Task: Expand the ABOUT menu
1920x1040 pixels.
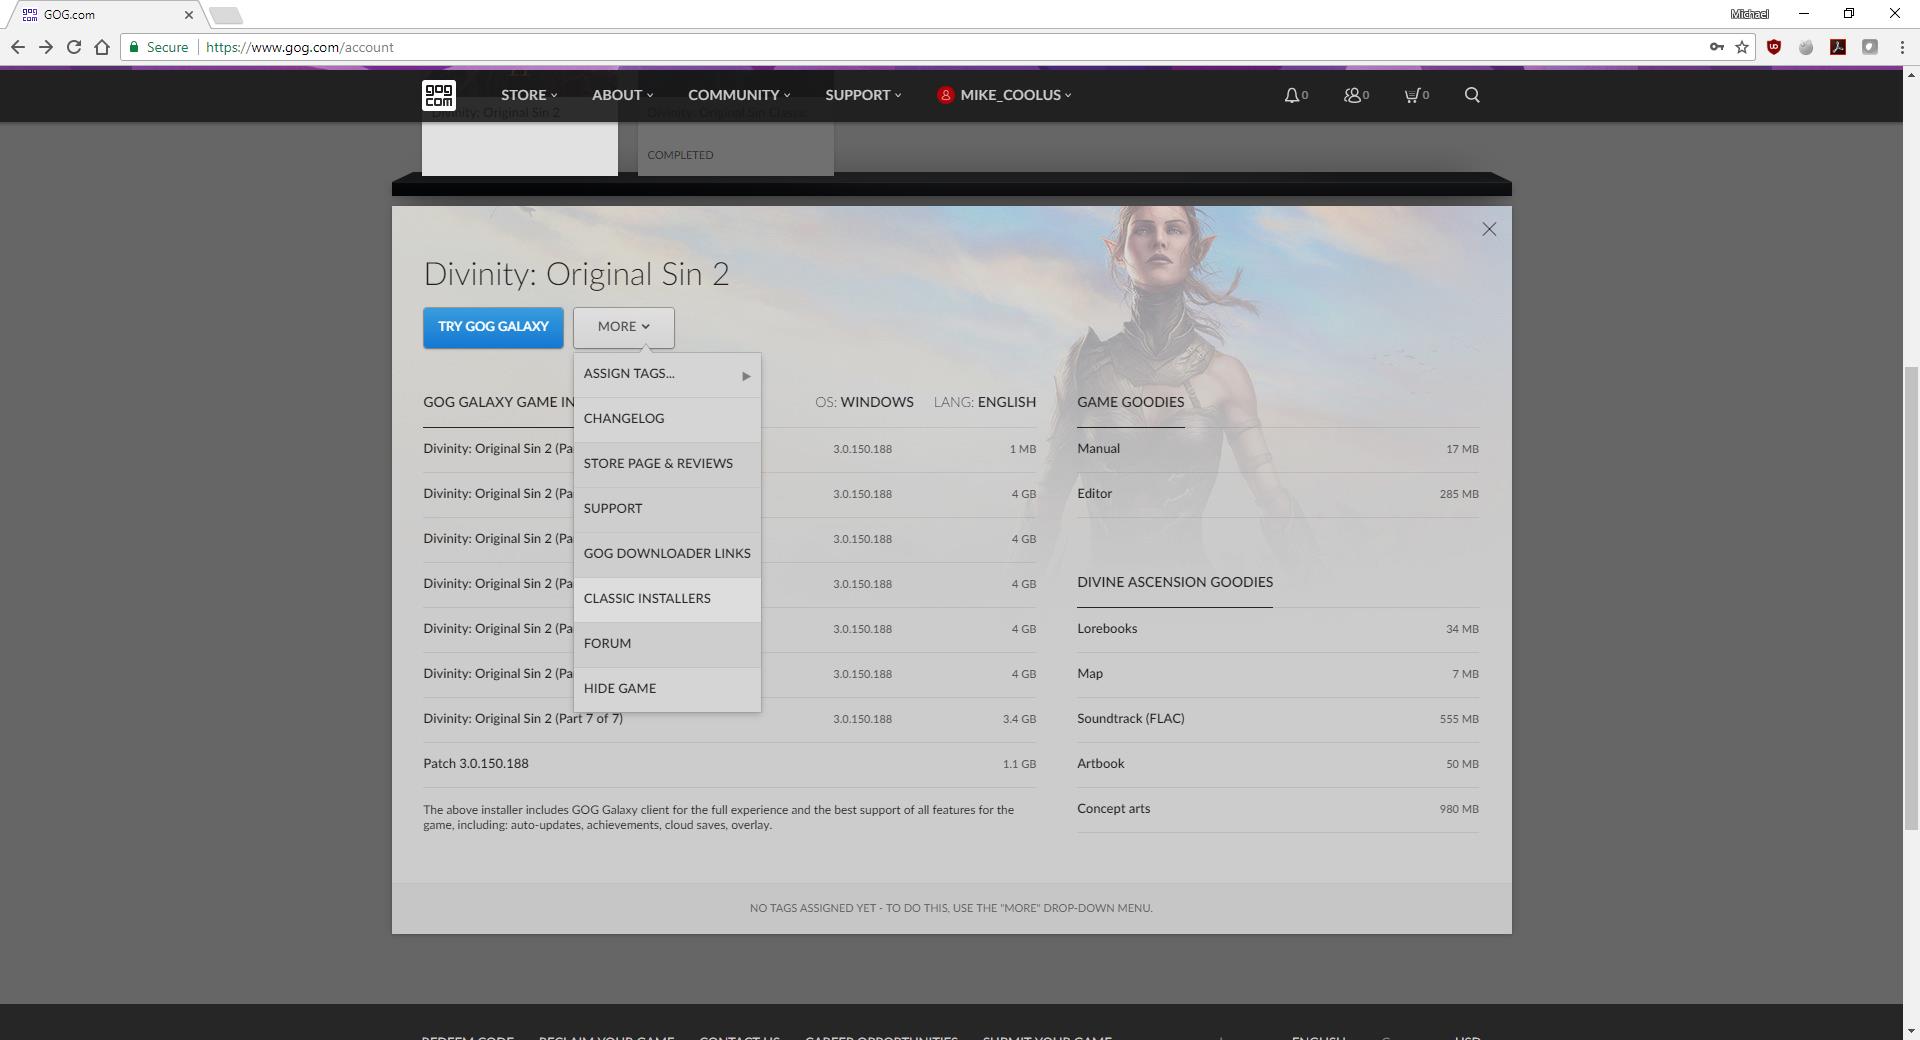Action: point(622,95)
